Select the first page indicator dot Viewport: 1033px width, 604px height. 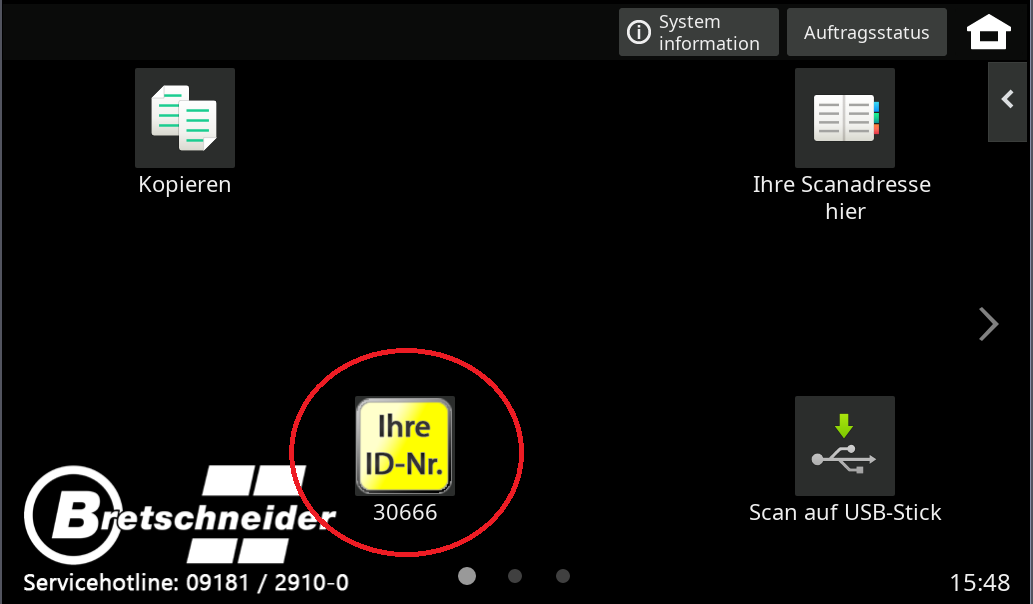(467, 576)
